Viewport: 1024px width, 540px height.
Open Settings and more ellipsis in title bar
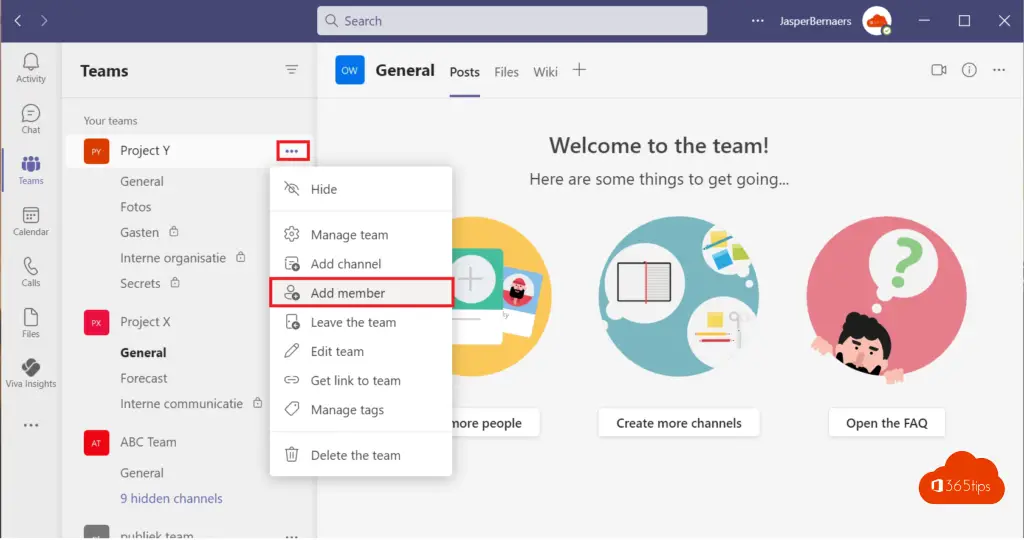pos(758,21)
